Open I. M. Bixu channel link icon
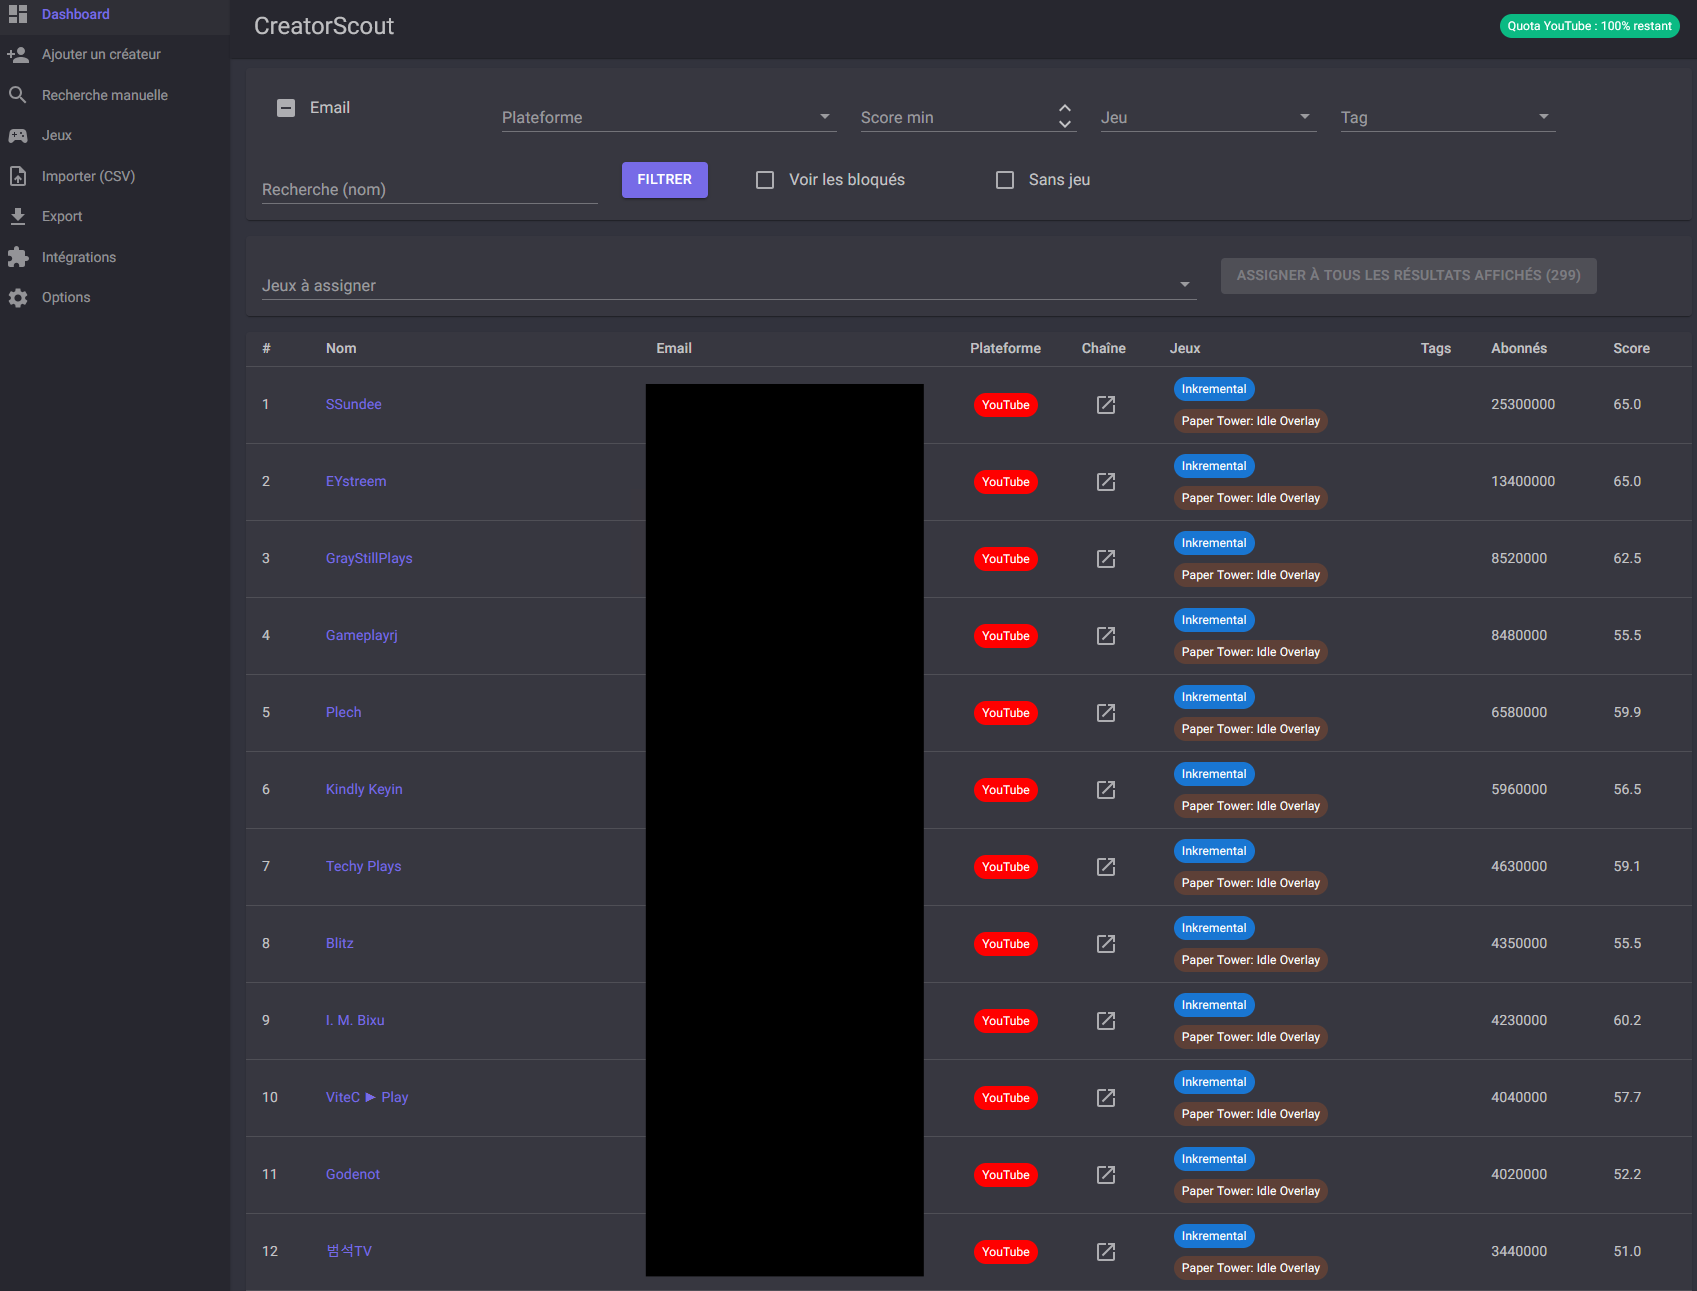 pos(1106,1021)
